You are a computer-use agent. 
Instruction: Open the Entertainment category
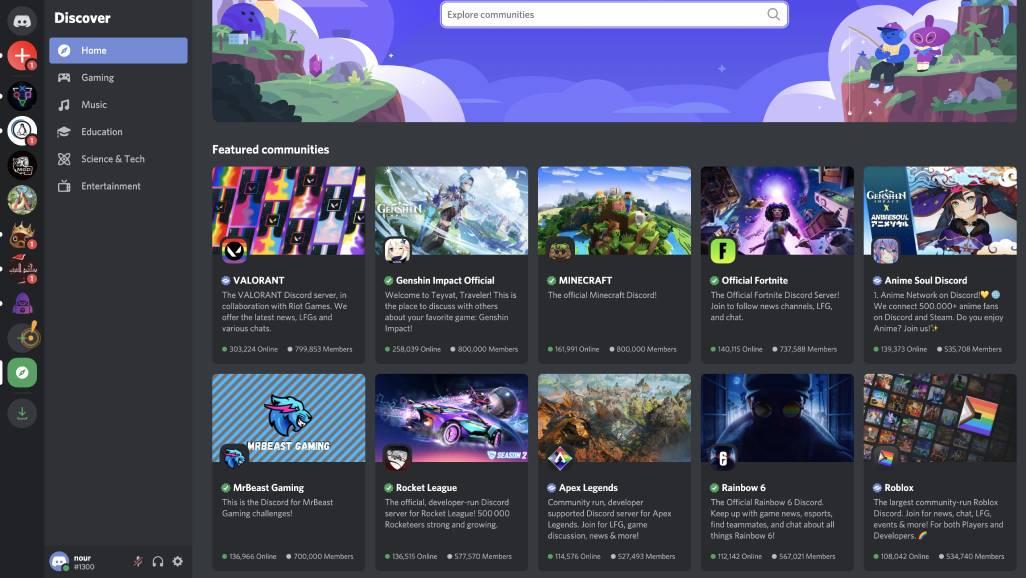click(x=118, y=186)
